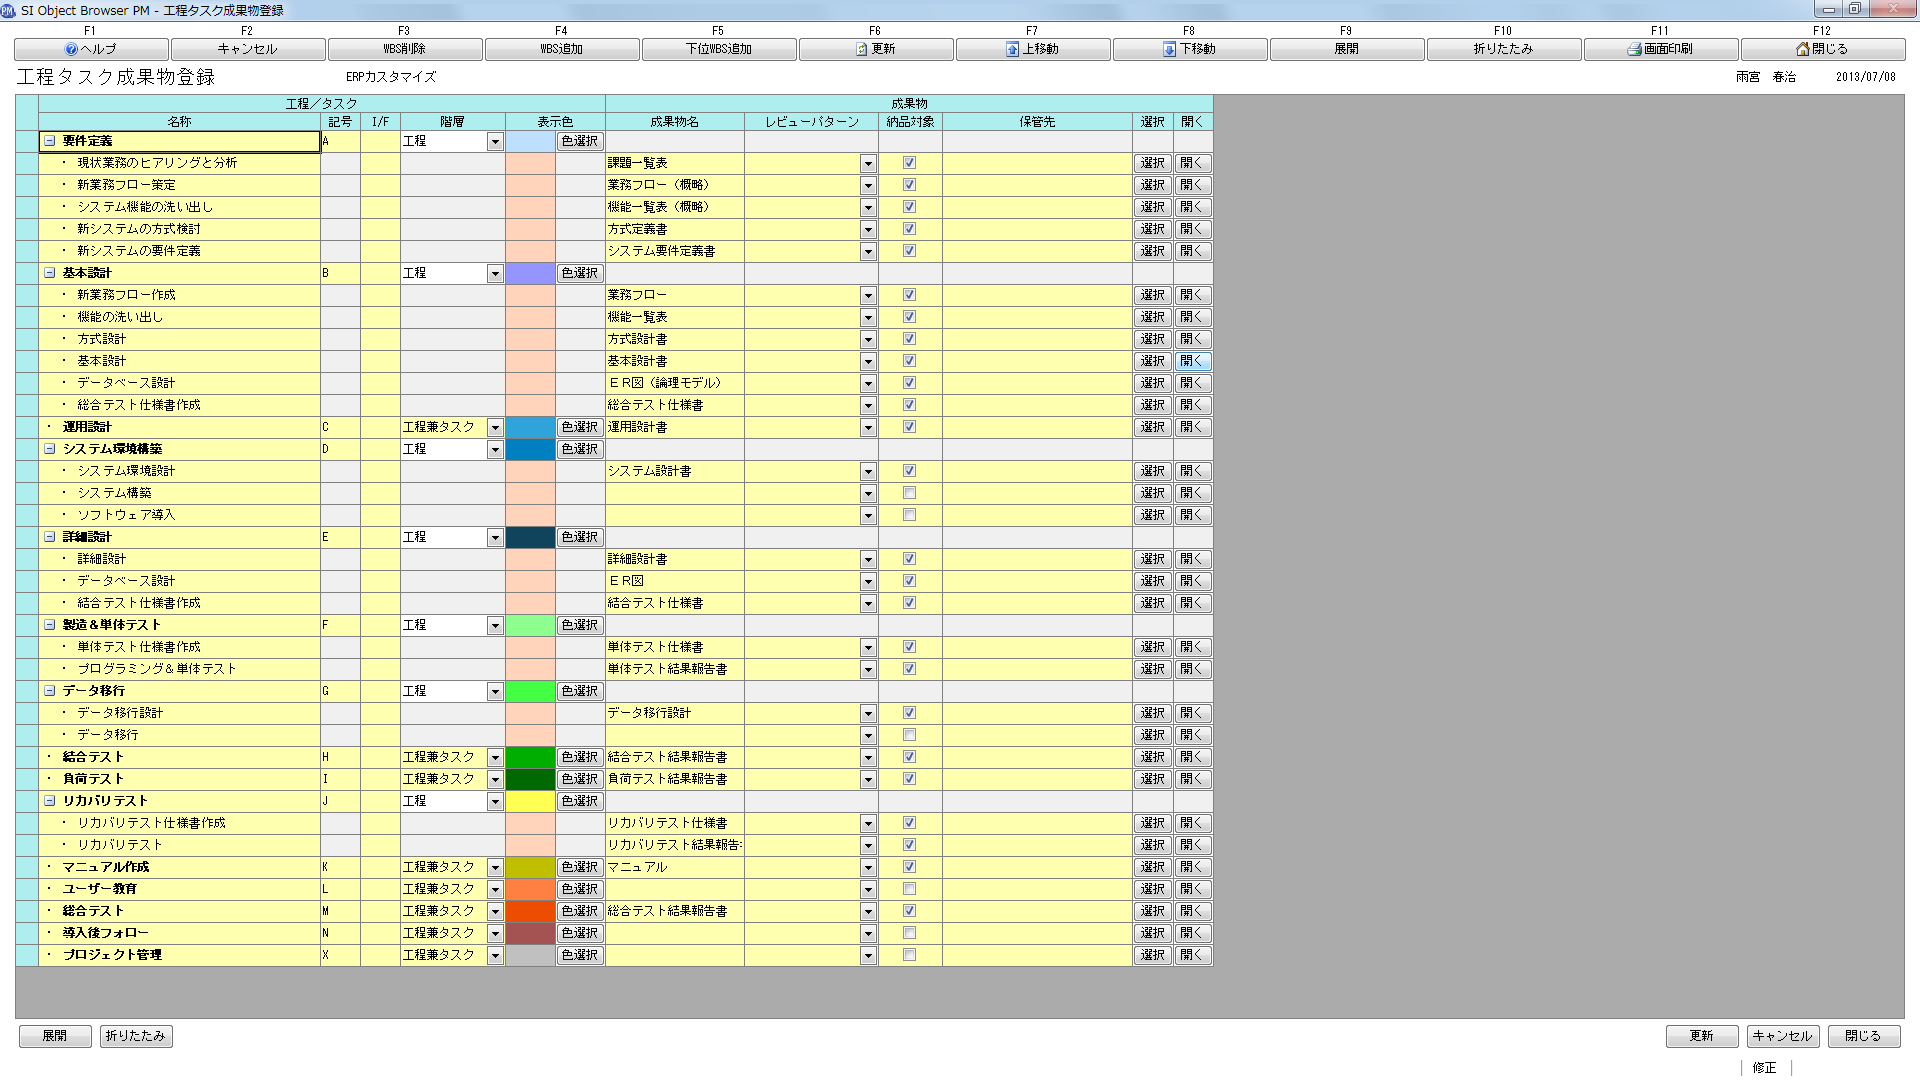Image resolution: width=1920 pixels, height=1080 pixels.
Task: Open 階層 dropdown for 運用設計 row
Action: click(x=495, y=428)
